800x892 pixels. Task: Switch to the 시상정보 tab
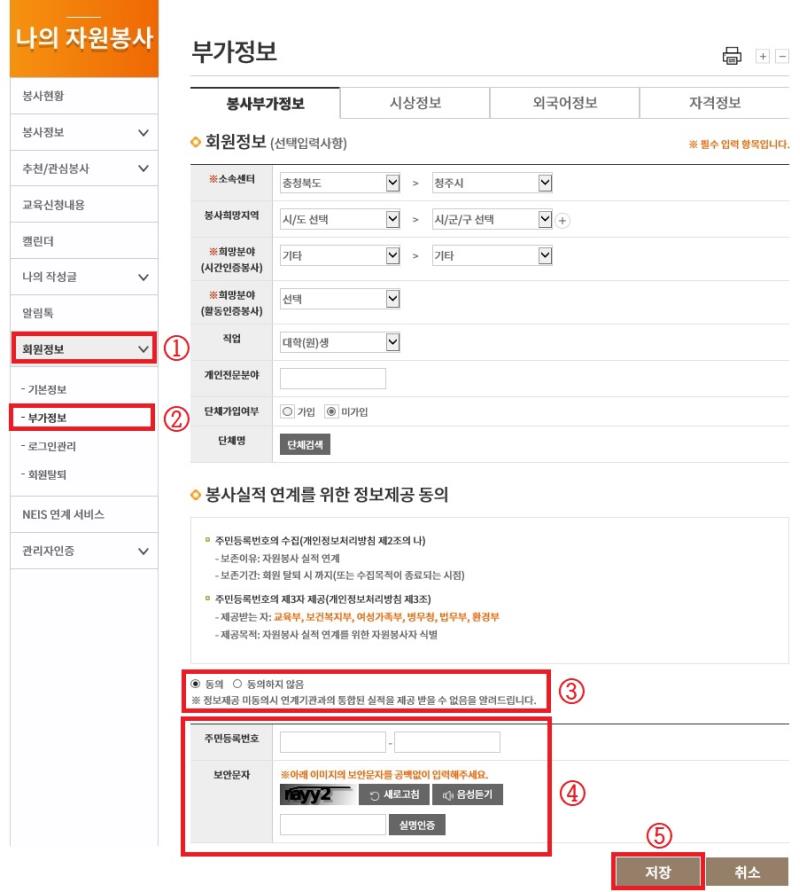(415, 103)
